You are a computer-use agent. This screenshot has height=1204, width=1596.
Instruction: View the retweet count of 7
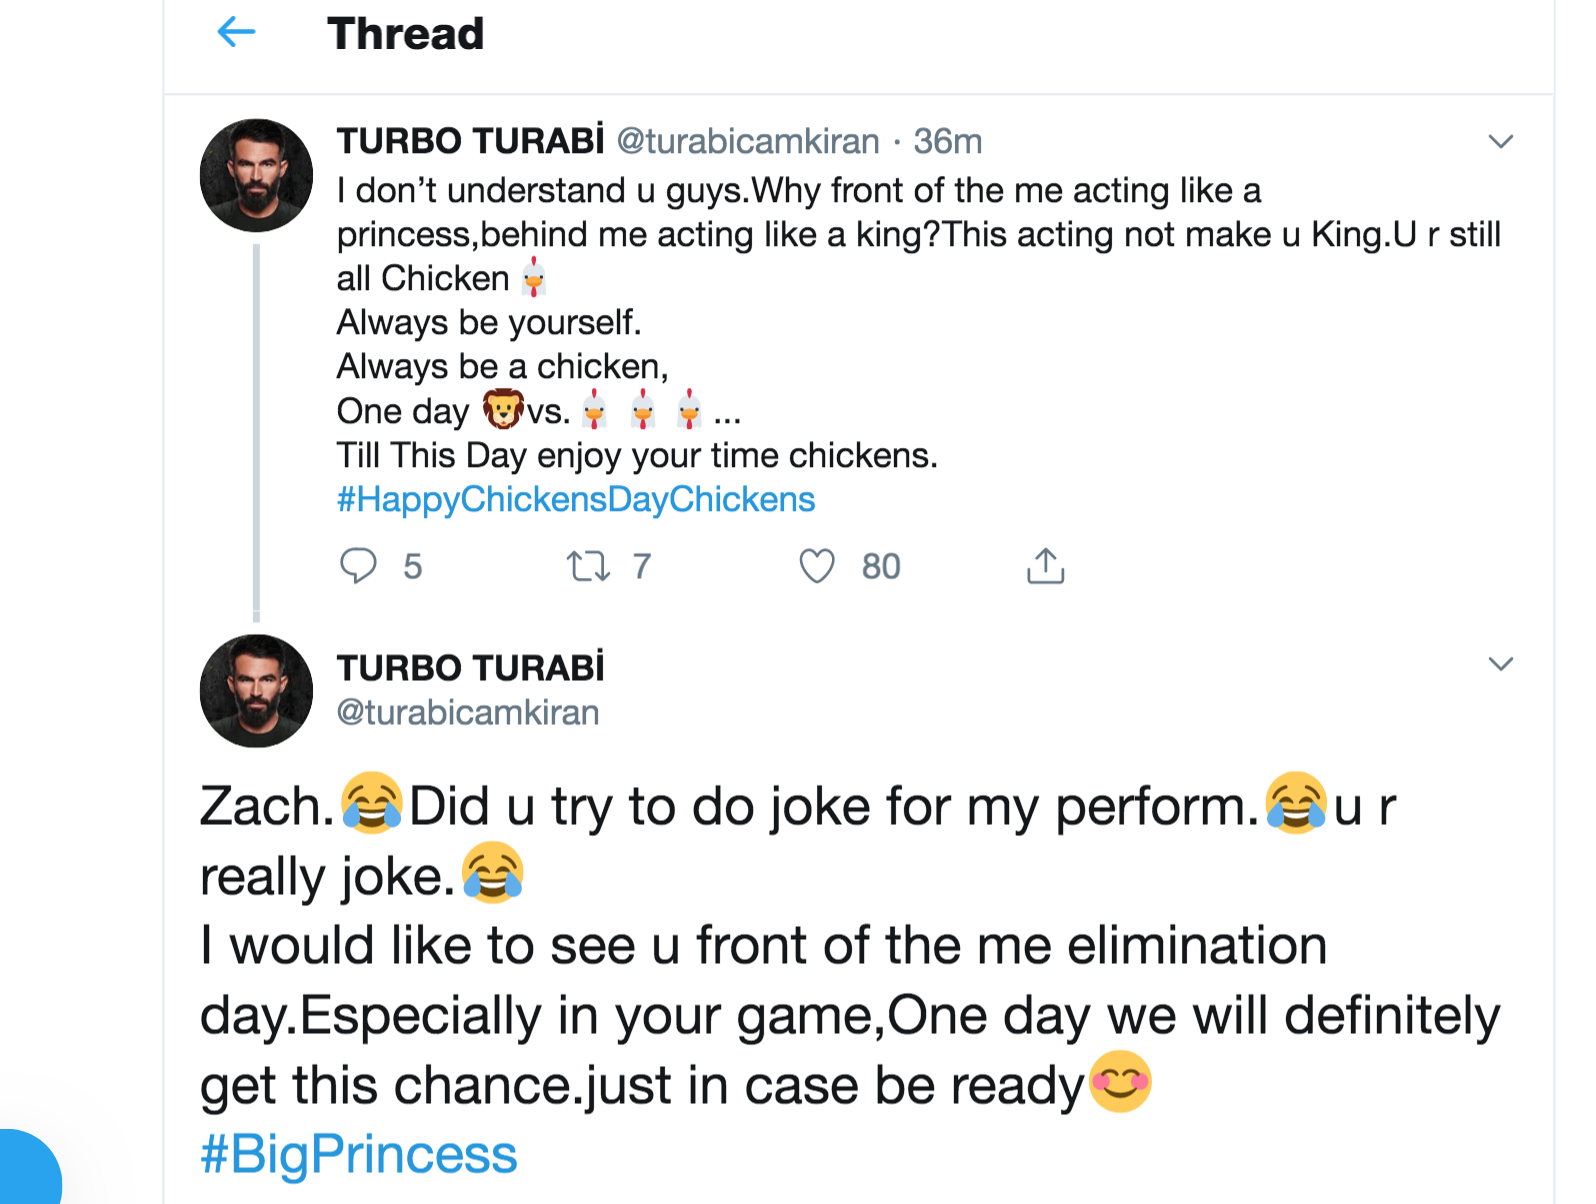[x=642, y=567]
